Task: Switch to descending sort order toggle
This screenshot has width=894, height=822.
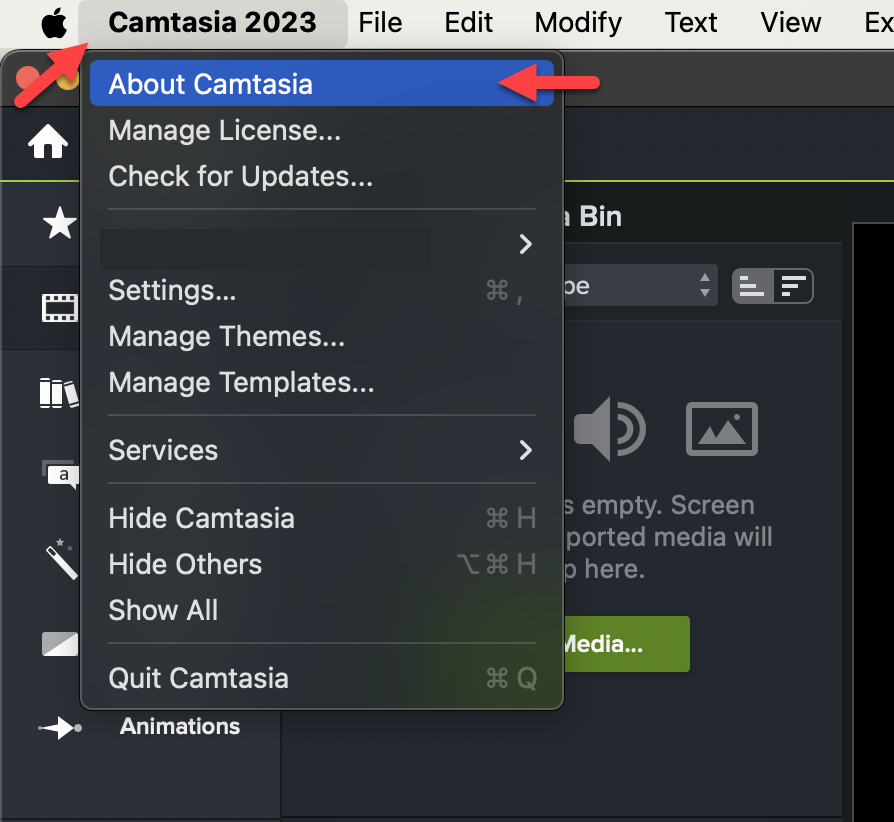Action: click(x=793, y=286)
